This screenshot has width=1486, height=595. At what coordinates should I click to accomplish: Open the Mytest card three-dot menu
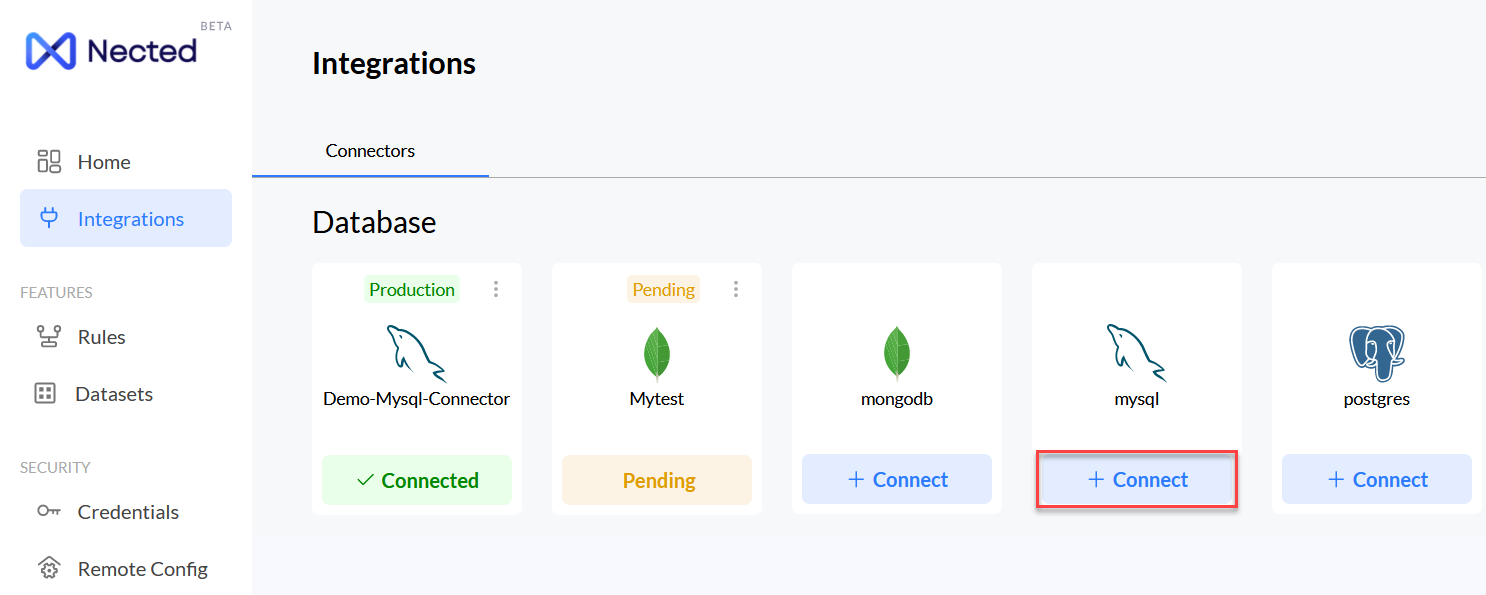click(x=736, y=289)
